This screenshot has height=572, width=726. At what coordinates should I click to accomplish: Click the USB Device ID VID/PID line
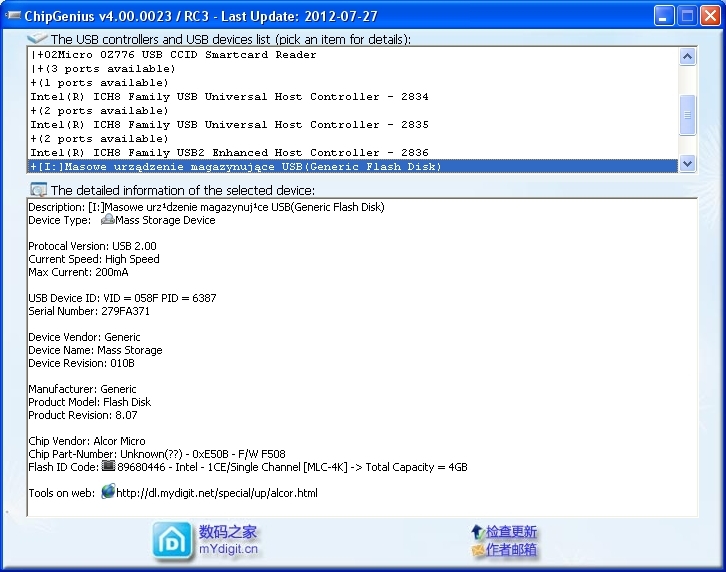122,298
